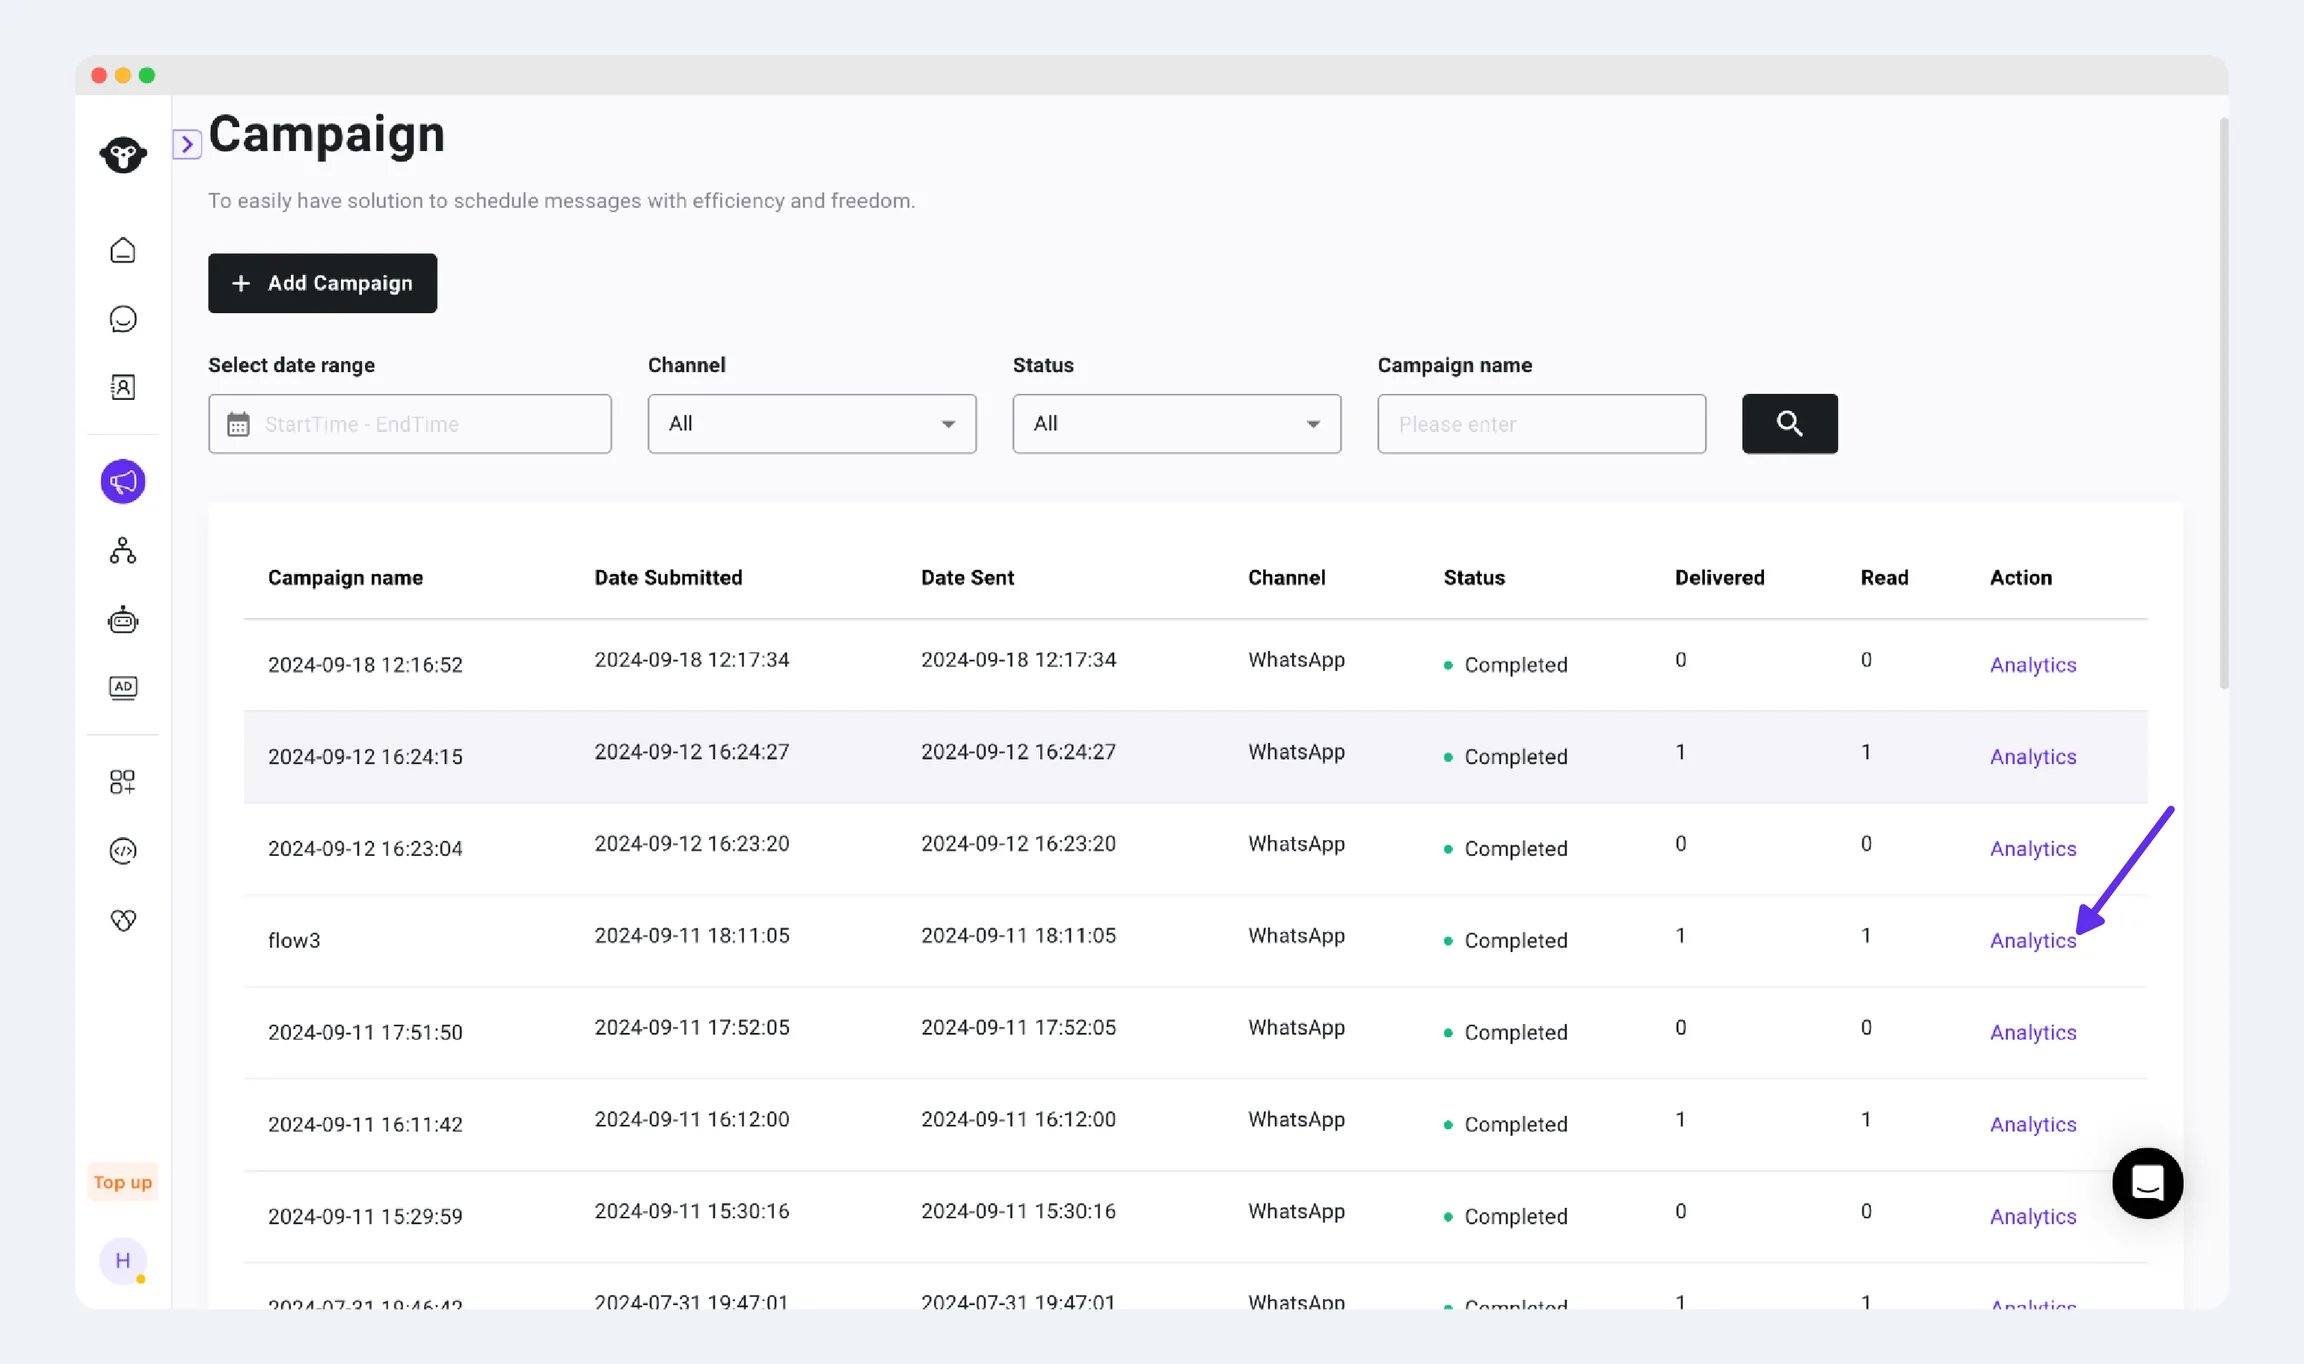Select the megaphone campaign icon
Screen dimensions: 2304x1364
pos(123,482)
